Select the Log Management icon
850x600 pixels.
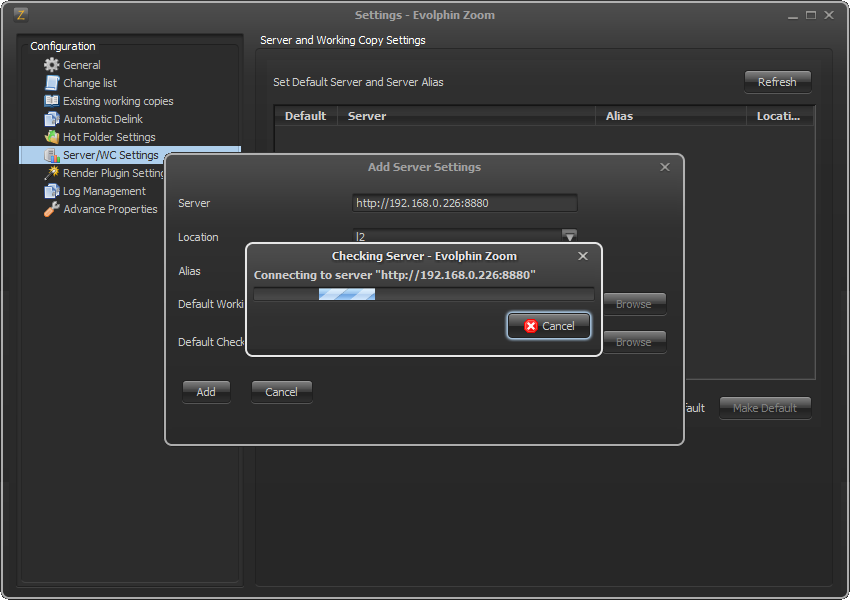pyautogui.click(x=51, y=191)
